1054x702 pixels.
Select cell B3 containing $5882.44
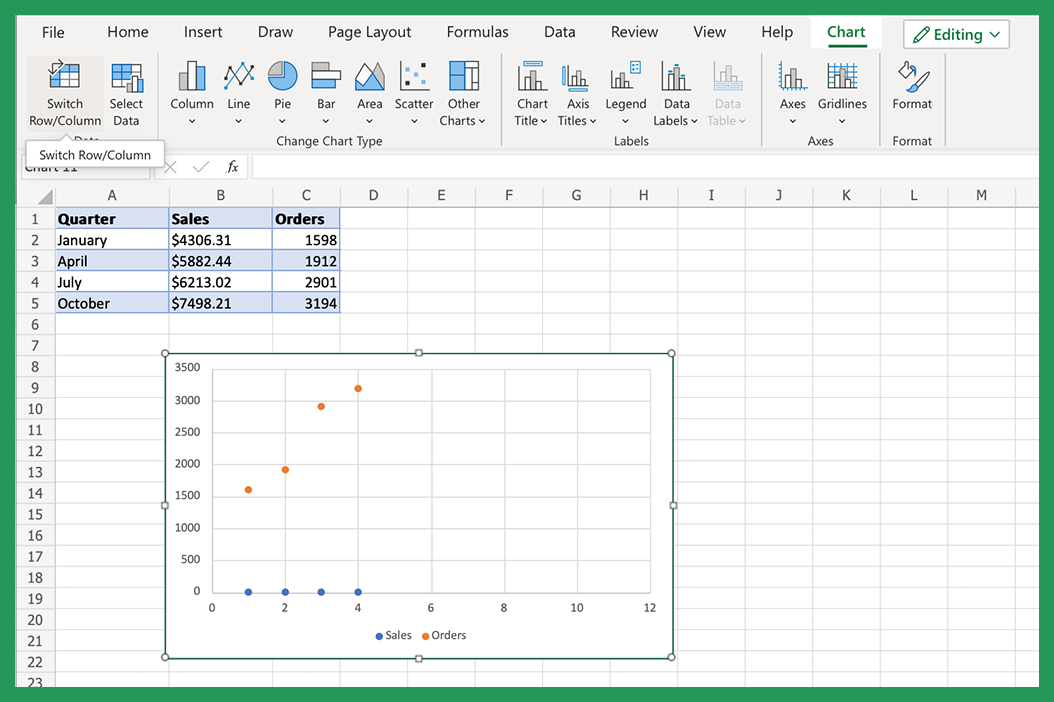point(220,261)
